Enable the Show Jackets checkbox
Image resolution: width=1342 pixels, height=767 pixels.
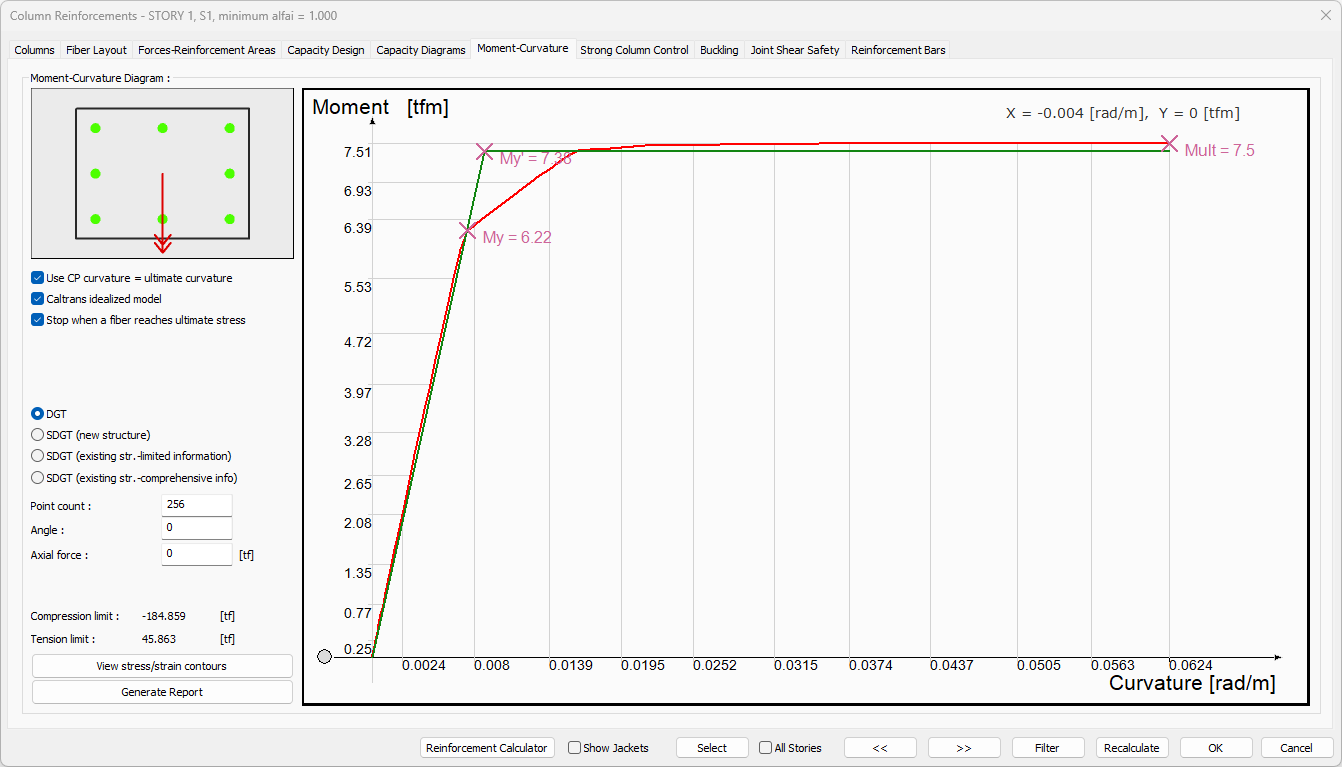575,748
